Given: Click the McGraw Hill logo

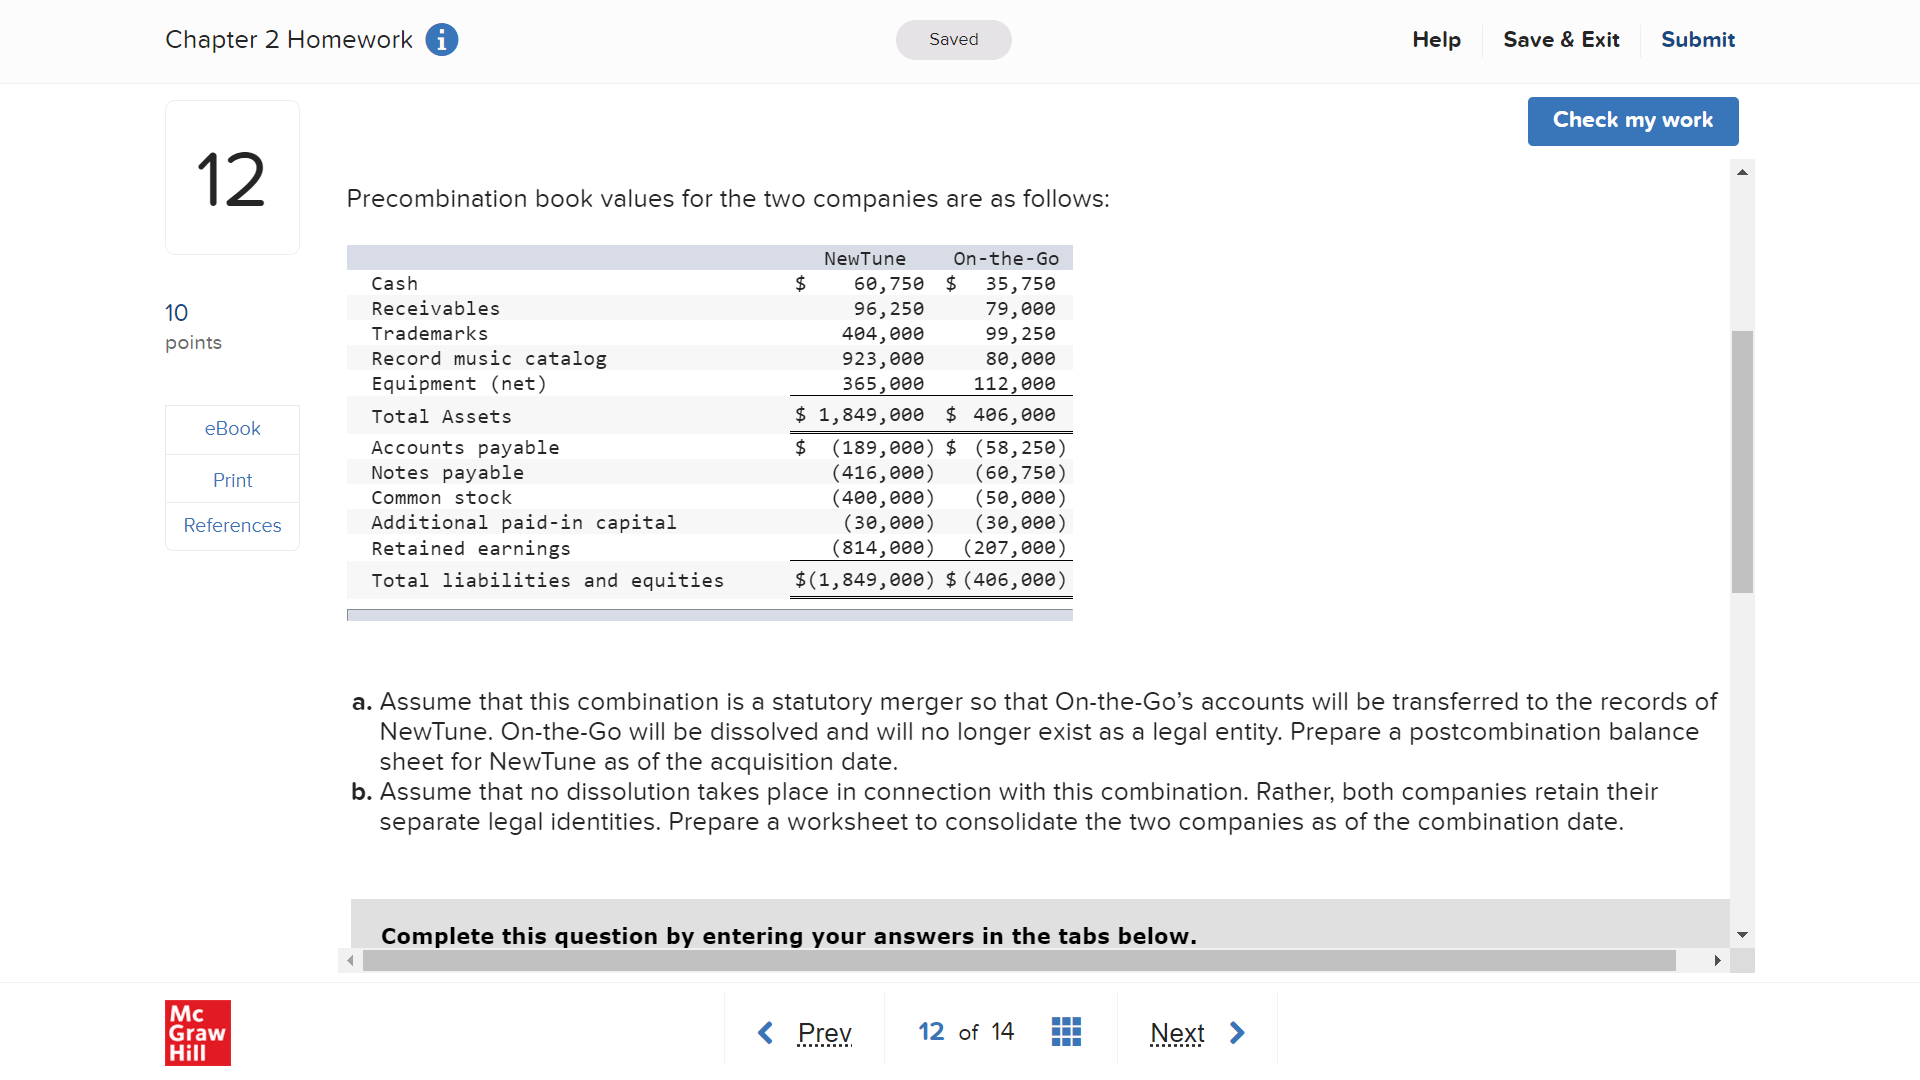Looking at the screenshot, I should (x=197, y=1032).
